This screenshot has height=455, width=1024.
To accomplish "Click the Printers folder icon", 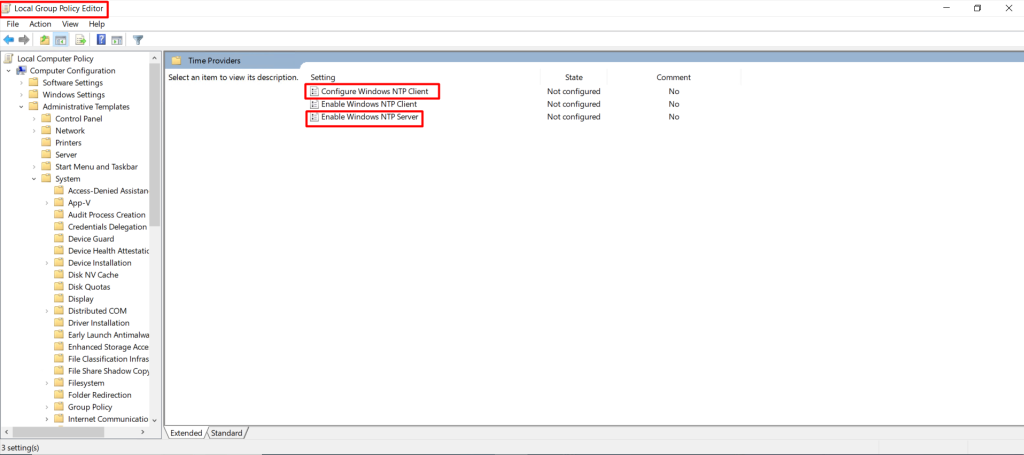I will pos(46,143).
